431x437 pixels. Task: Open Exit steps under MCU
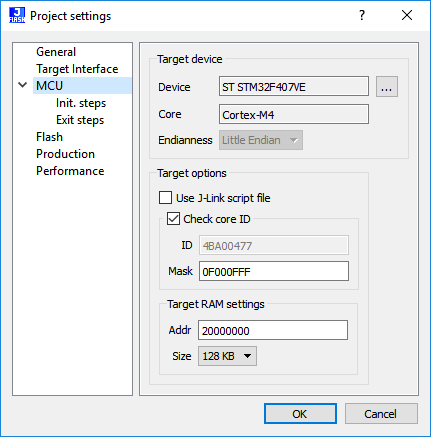pyautogui.click(x=80, y=120)
